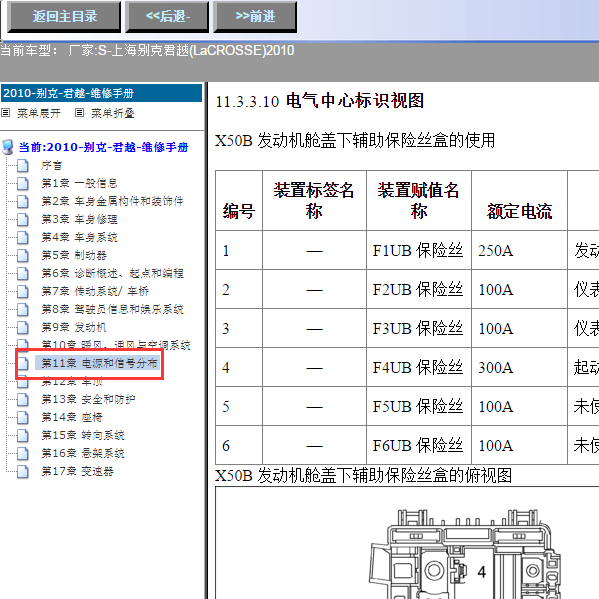The image size is (599, 599).
Task: Click the page icon beside 第14章 座椅
Action: 23,417
